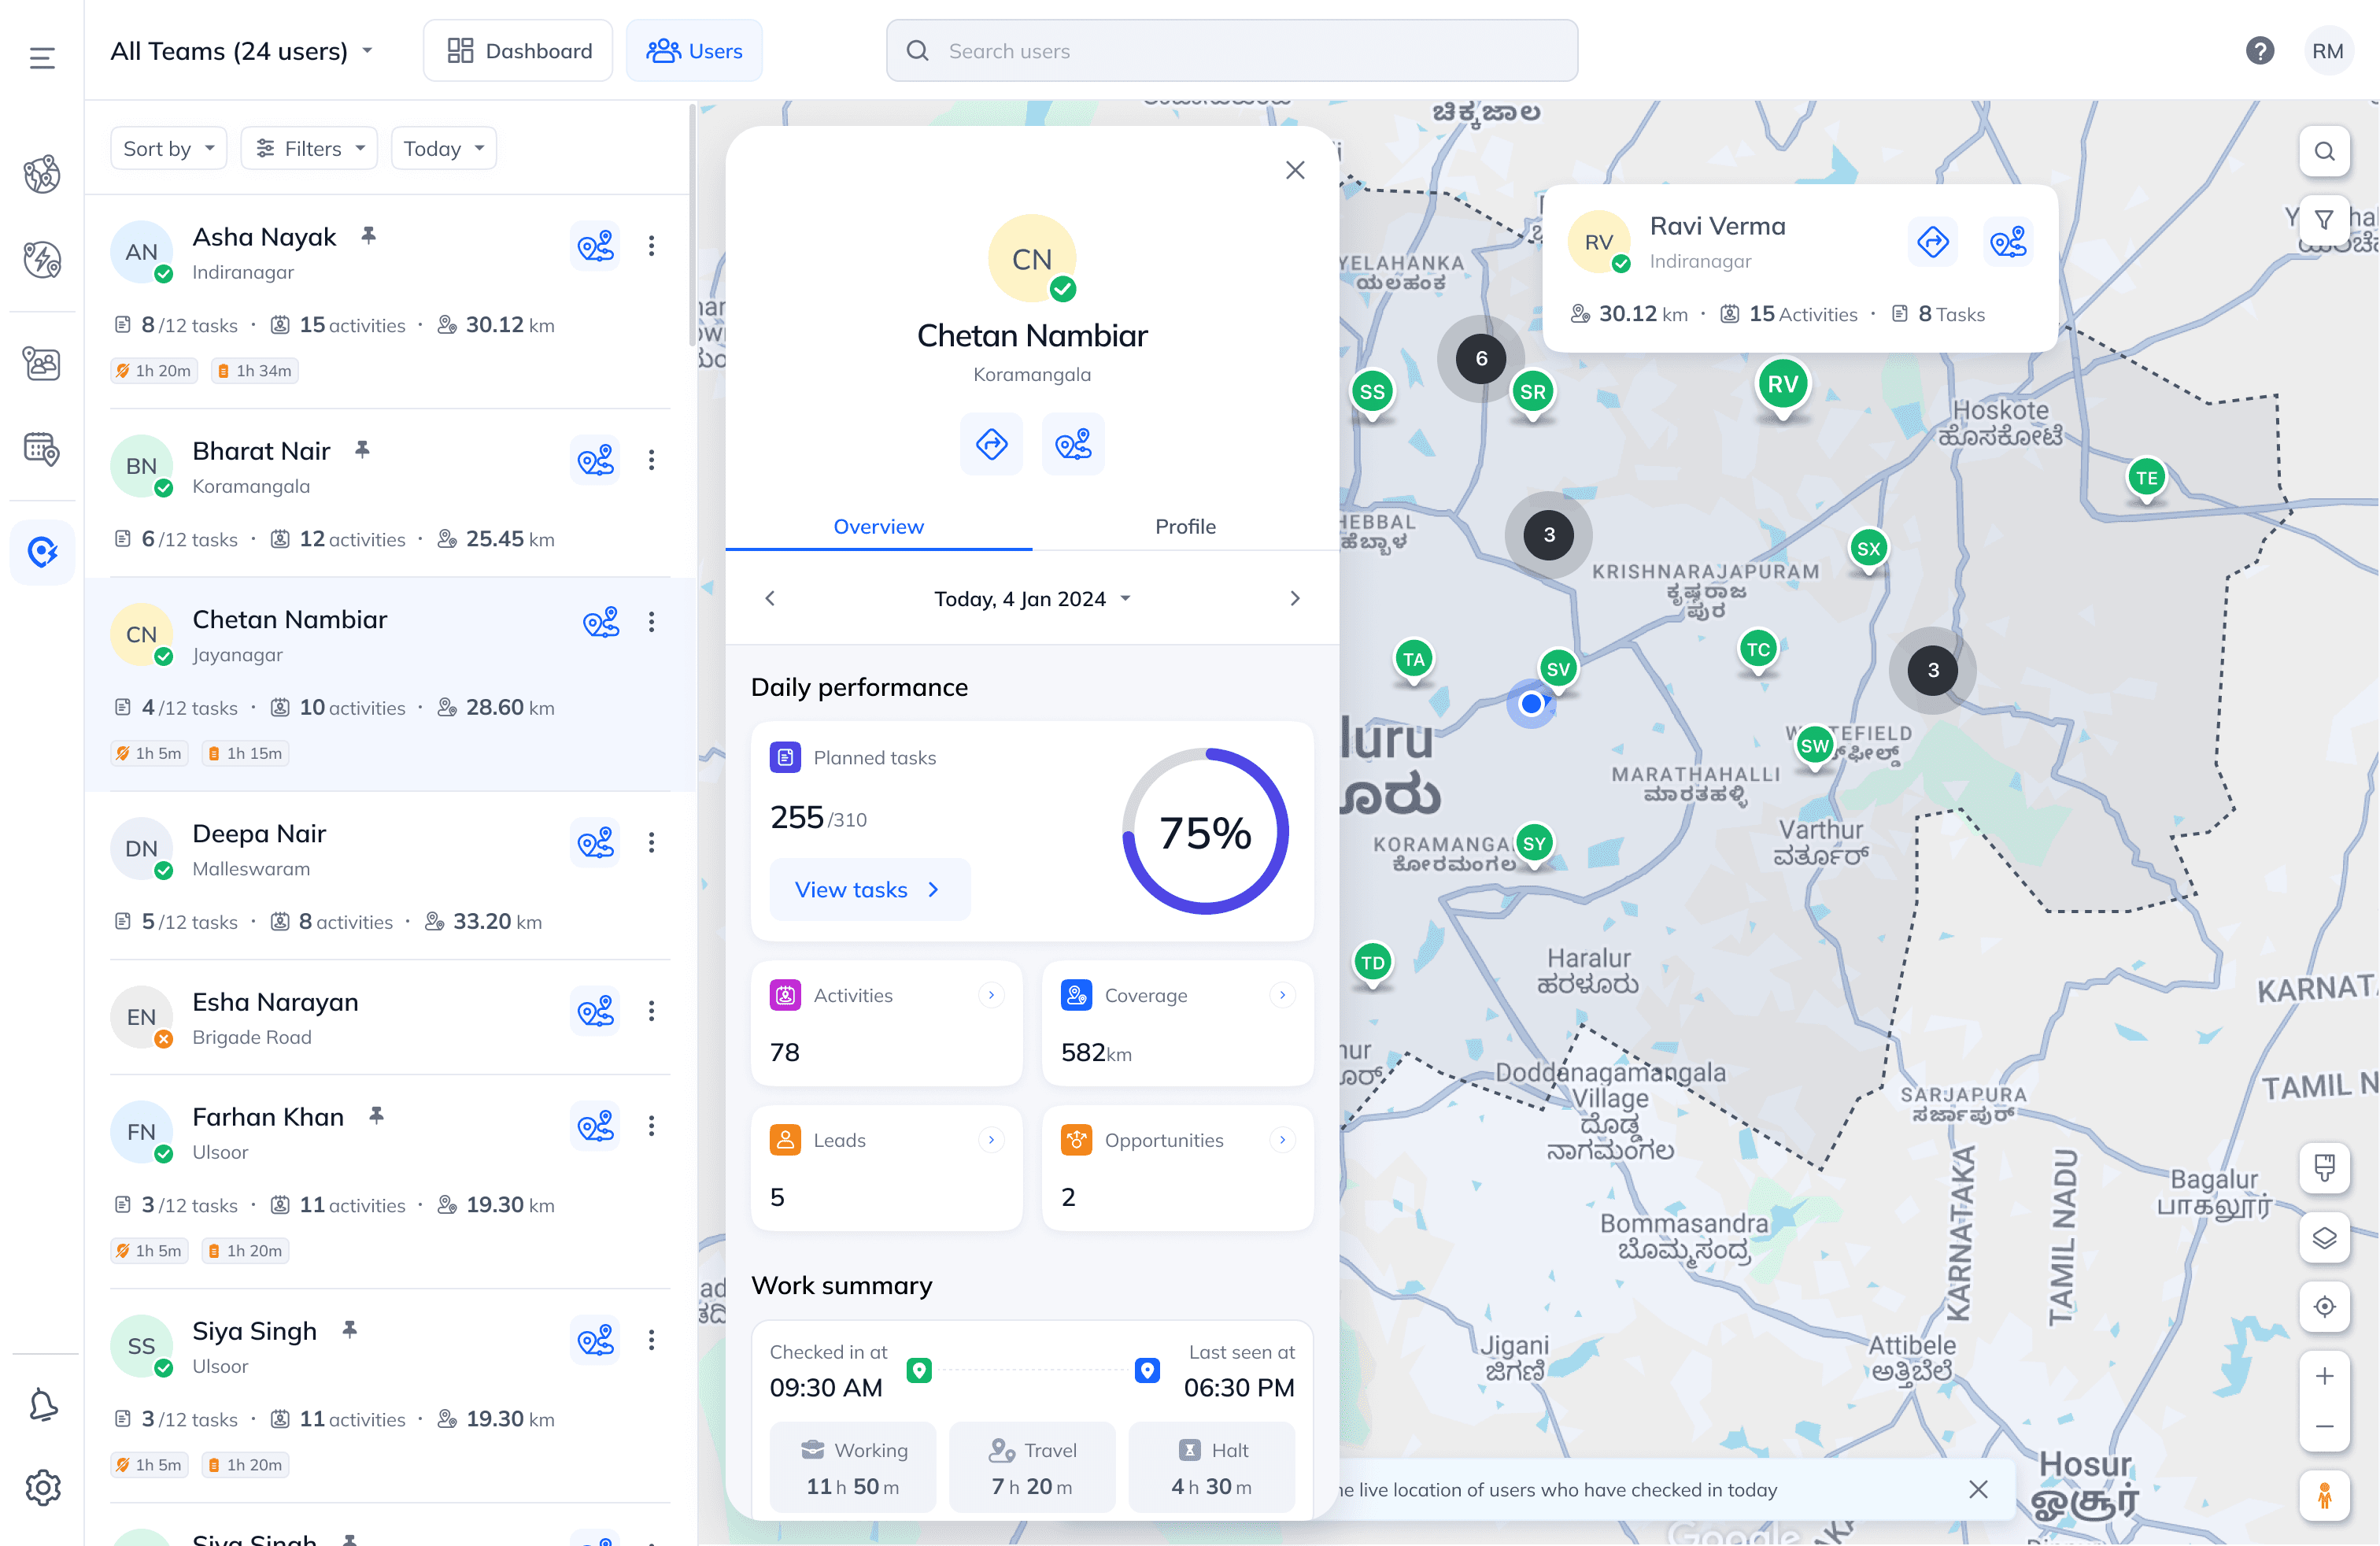The height and width of the screenshot is (1546, 2380).
Task: Click directions icon on Ravi Verma card
Action: 1932,242
